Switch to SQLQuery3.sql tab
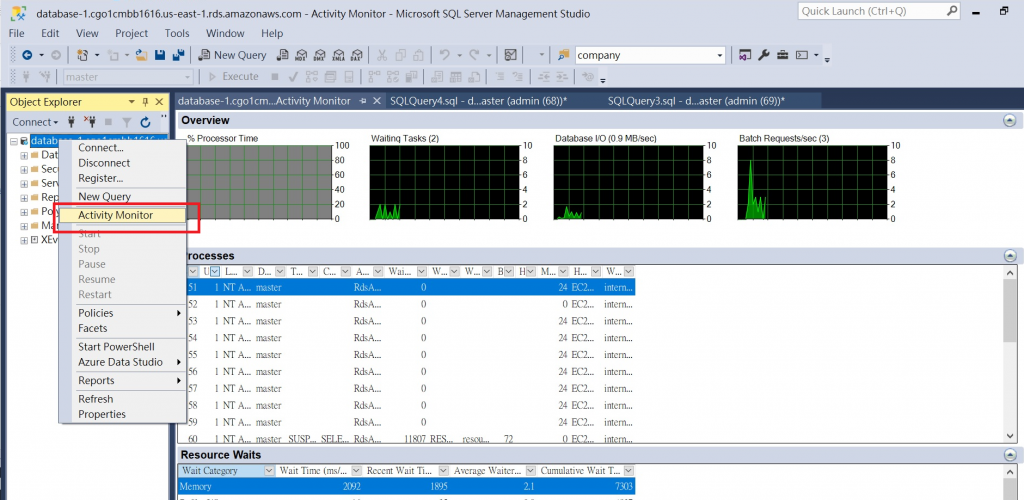 point(696,101)
